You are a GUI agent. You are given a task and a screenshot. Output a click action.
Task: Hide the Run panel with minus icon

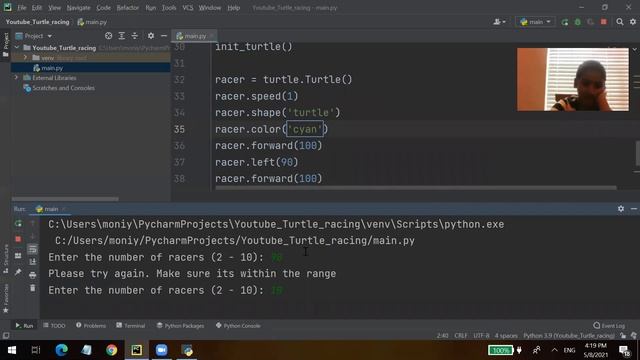(x=634, y=209)
